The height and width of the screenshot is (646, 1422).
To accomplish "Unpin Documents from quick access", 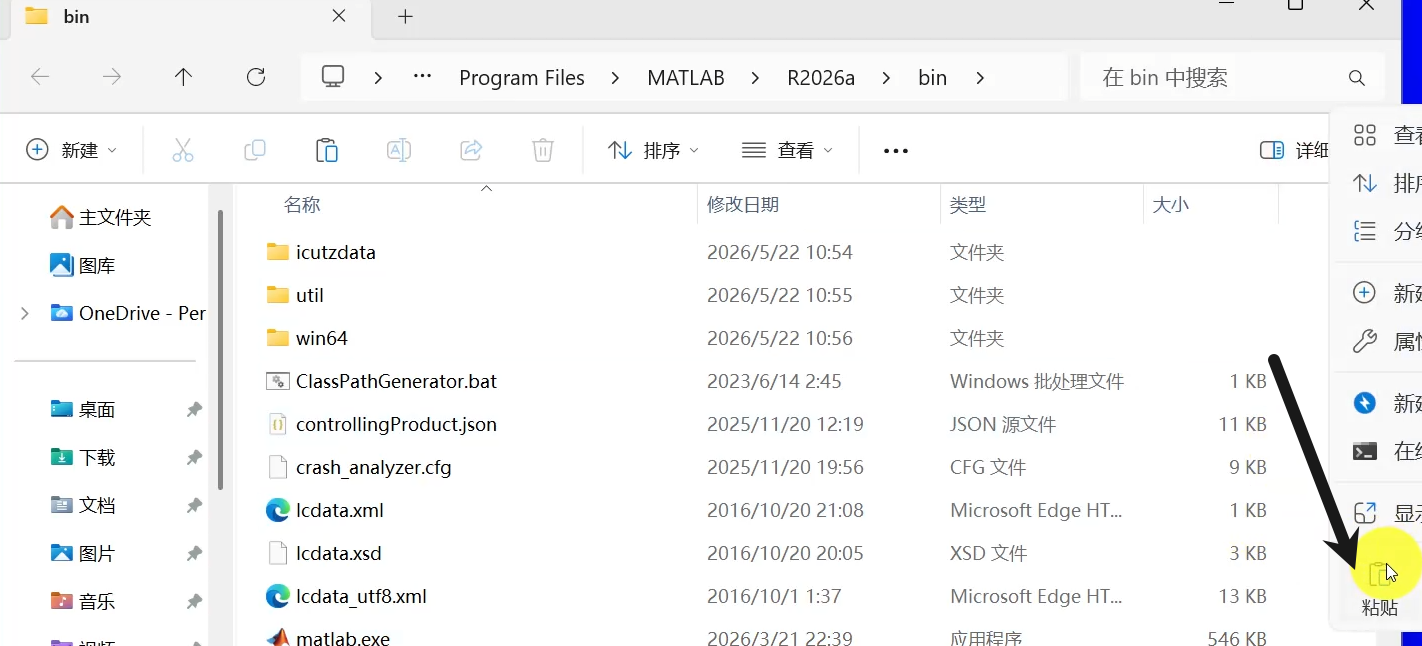I will pos(194,506).
